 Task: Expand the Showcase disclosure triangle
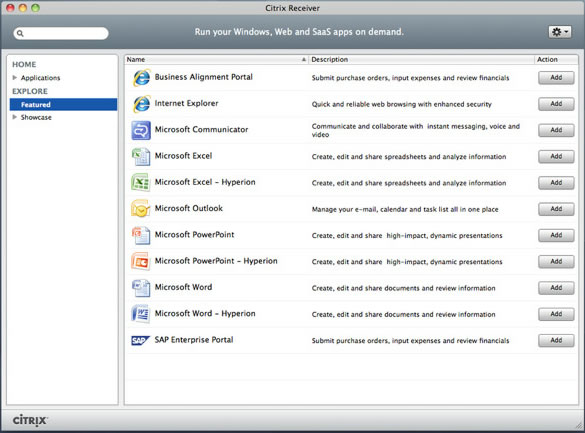pos(15,117)
